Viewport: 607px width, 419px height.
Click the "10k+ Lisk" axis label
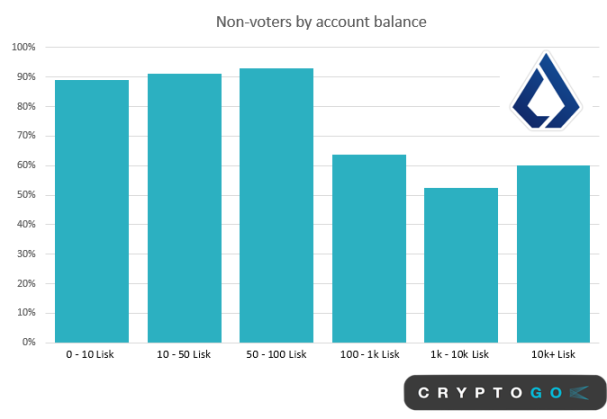click(x=553, y=356)
